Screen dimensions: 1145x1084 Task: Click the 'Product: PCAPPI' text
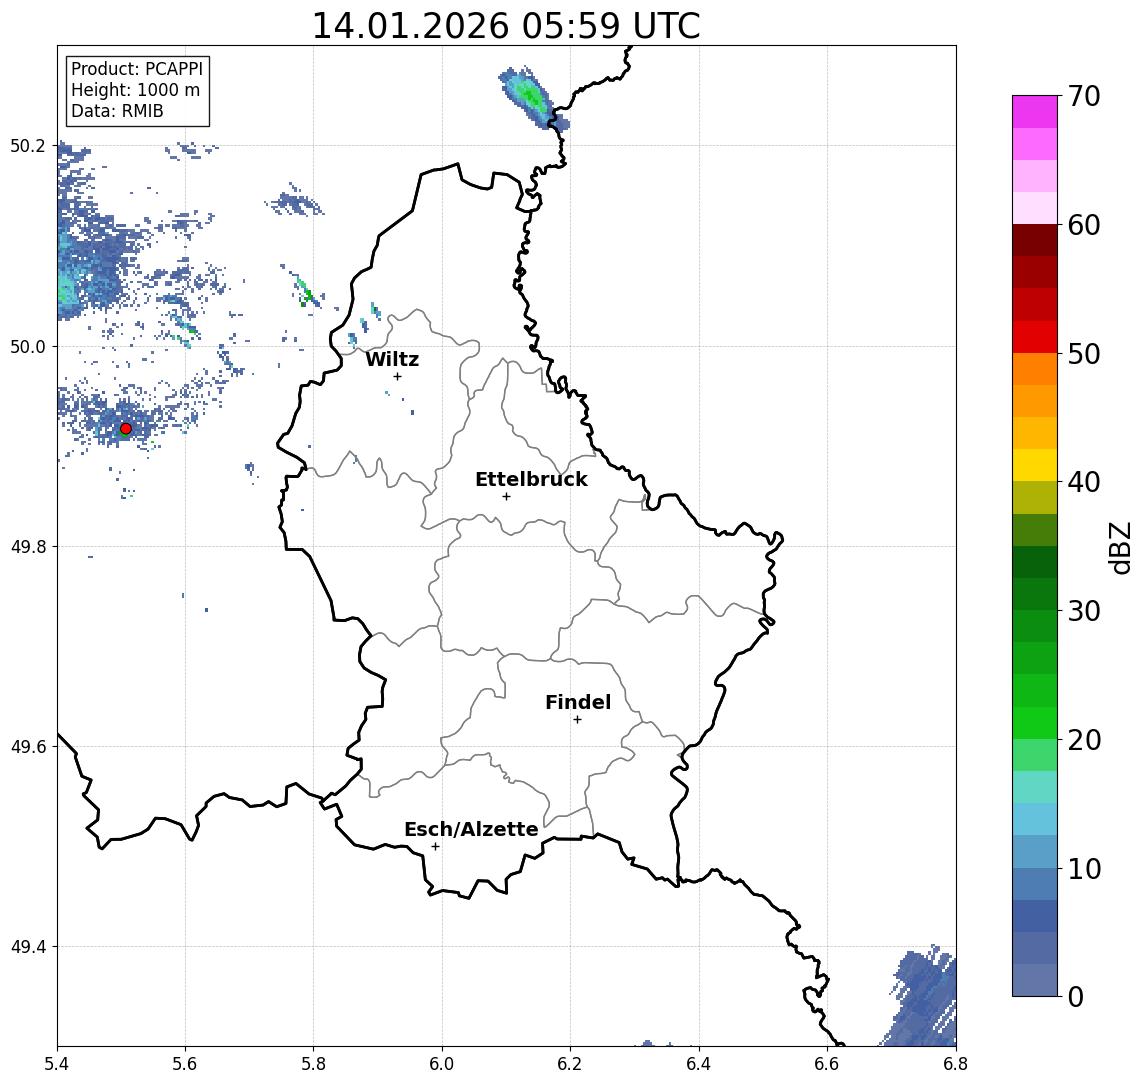coord(137,69)
